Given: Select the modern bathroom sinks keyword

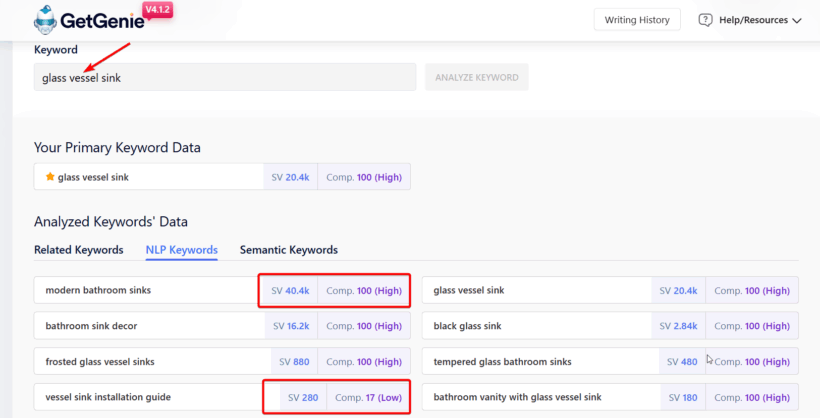Looking at the screenshot, I should [x=98, y=290].
